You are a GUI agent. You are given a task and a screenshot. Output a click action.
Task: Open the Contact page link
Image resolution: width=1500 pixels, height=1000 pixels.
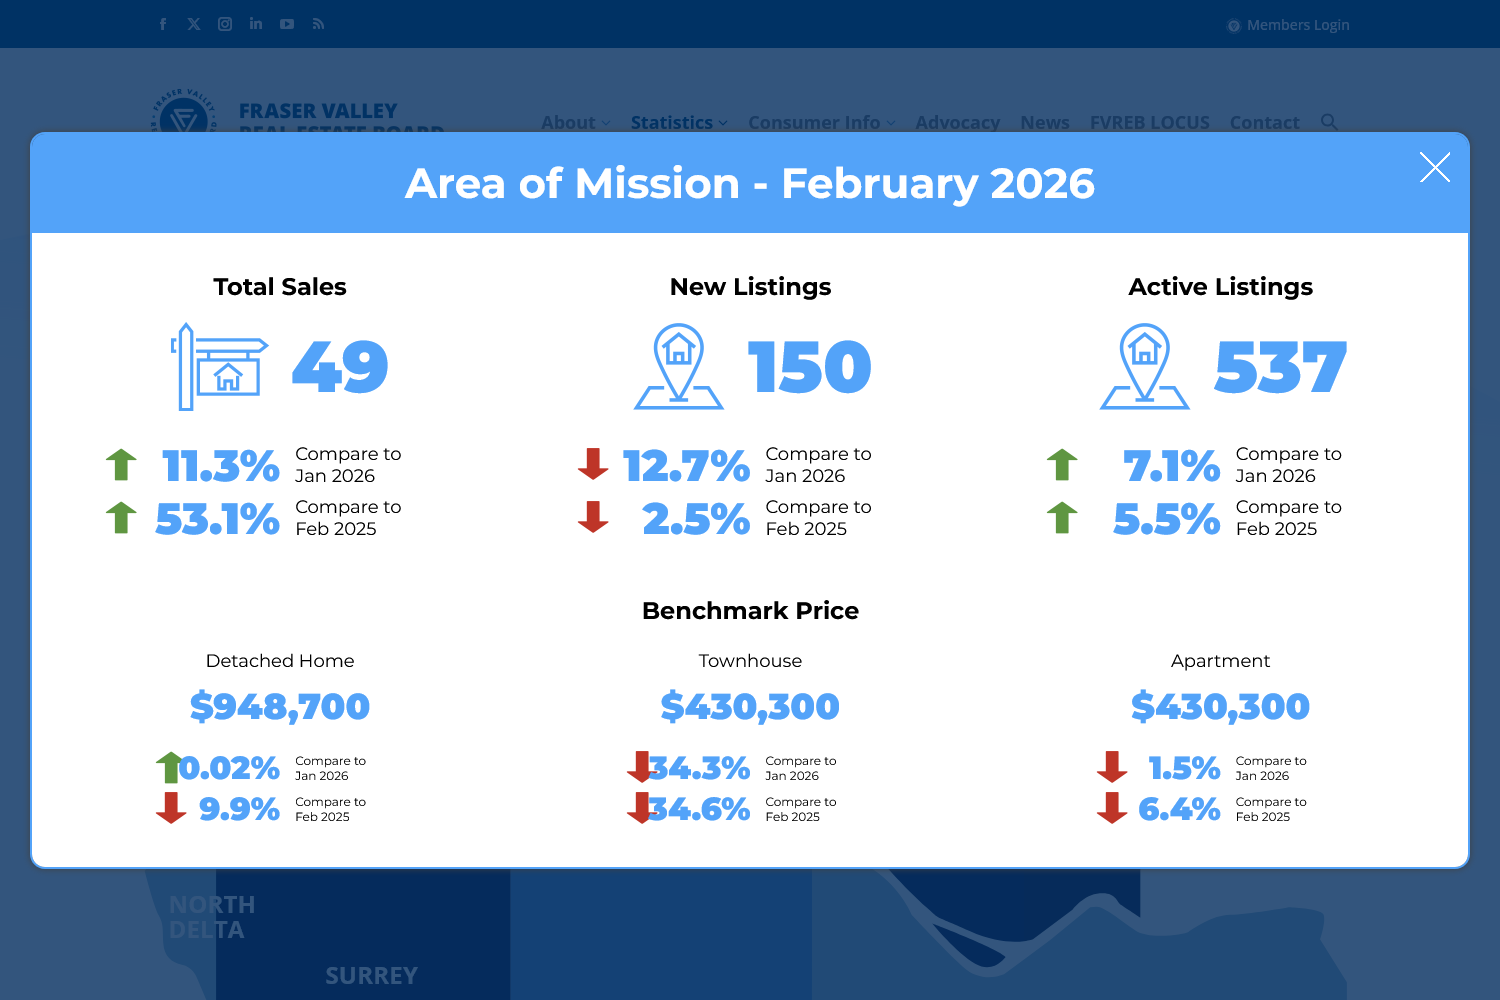pyautogui.click(x=1264, y=123)
